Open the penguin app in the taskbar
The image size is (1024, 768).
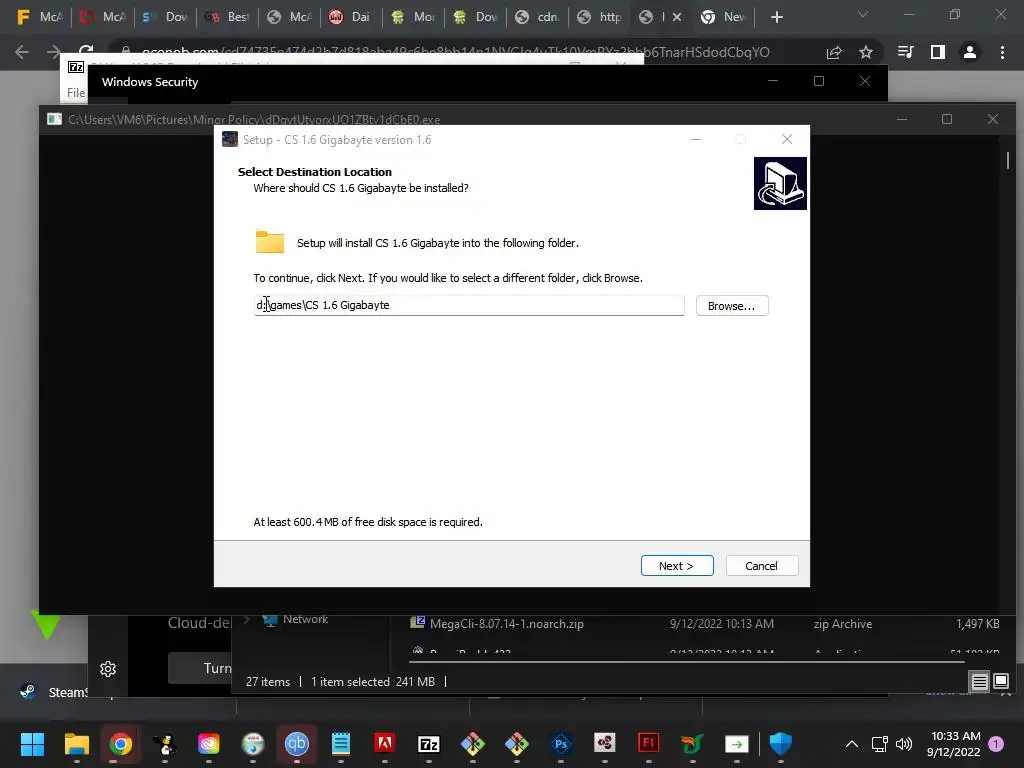[165, 743]
